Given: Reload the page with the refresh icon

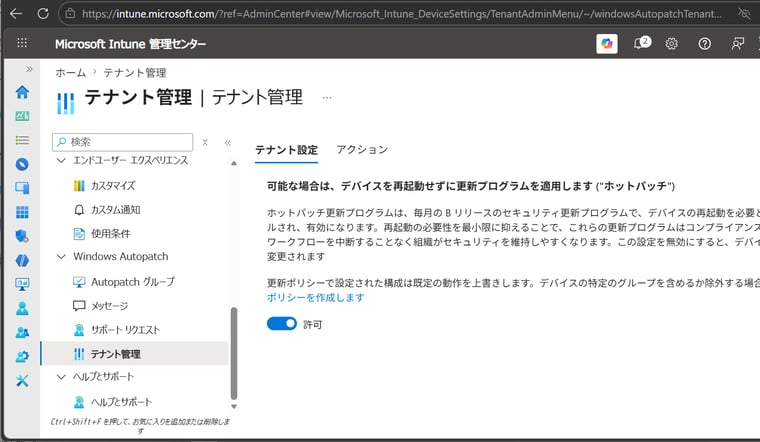Looking at the screenshot, I should pyautogui.click(x=43, y=14).
